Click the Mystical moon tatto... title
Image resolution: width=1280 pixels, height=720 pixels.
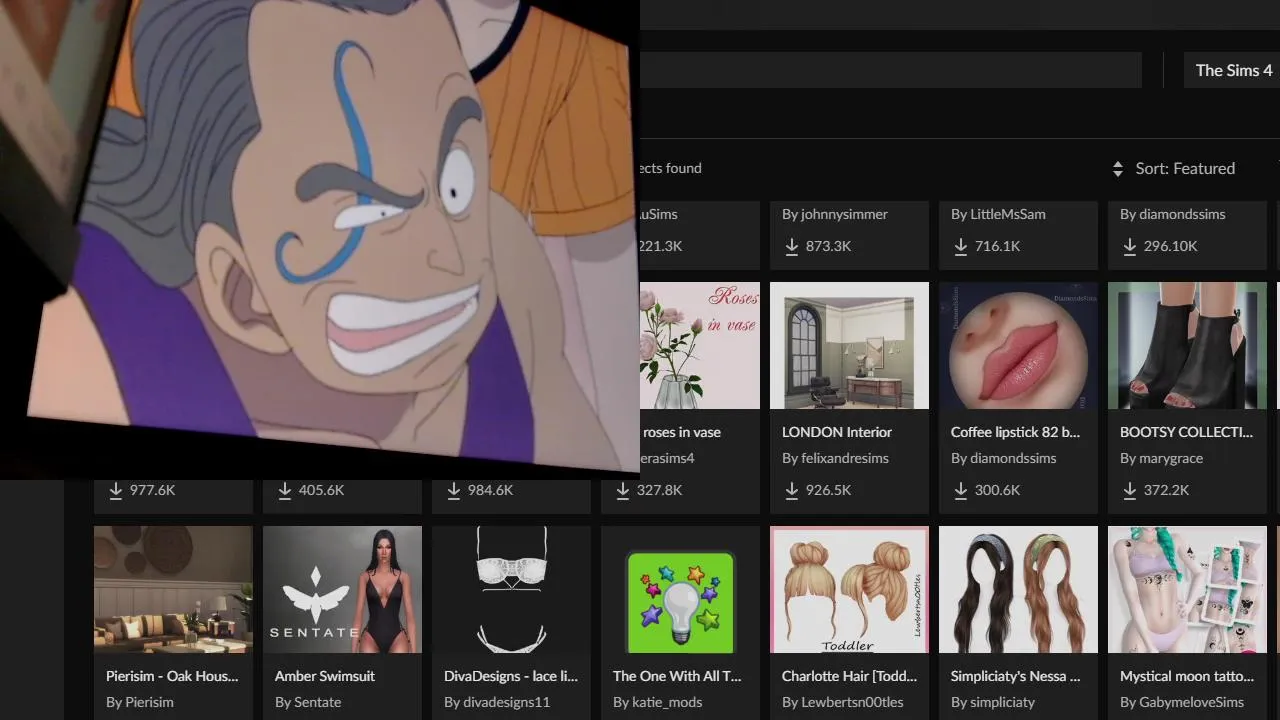click(x=1187, y=676)
